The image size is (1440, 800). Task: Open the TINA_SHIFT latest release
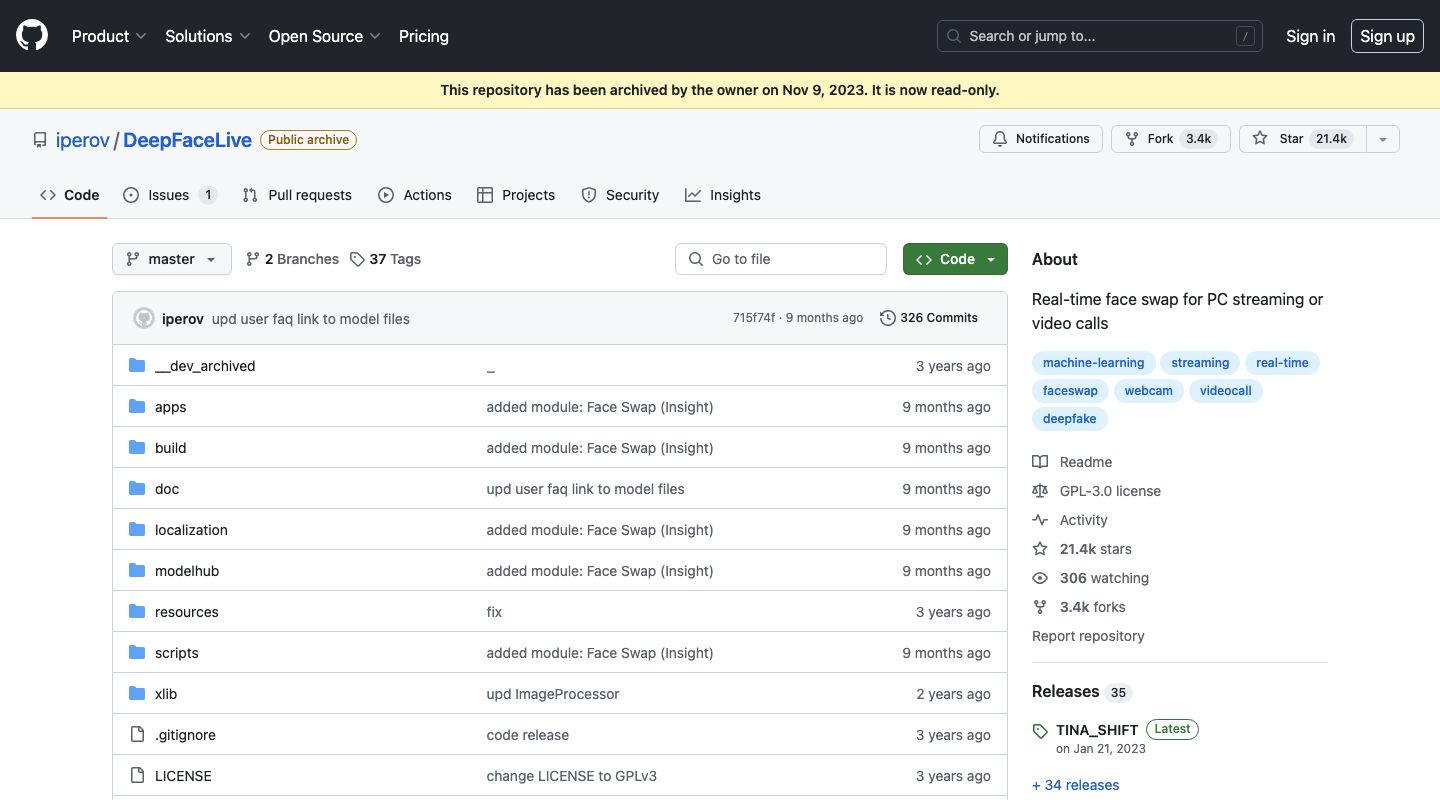(1097, 729)
